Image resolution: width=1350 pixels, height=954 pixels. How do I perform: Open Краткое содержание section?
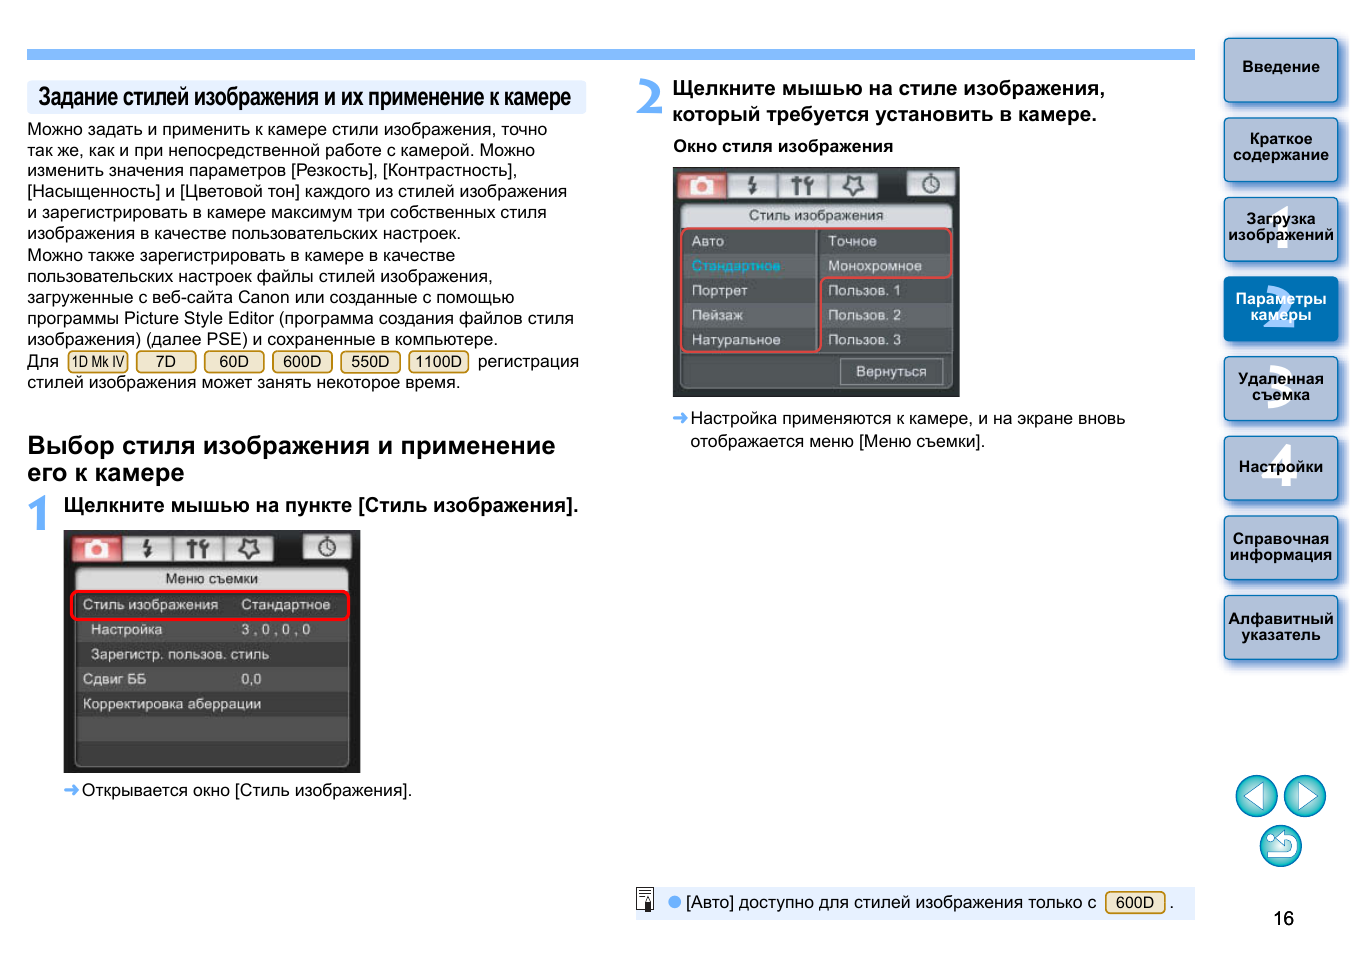pyautogui.click(x=1281, y=149)
